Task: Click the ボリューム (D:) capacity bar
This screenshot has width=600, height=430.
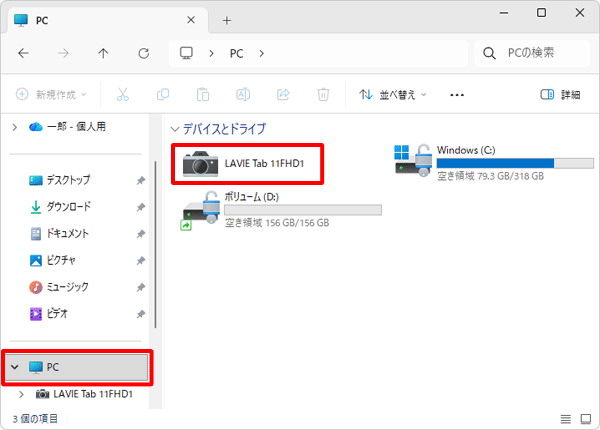Action: coord(303,210)
